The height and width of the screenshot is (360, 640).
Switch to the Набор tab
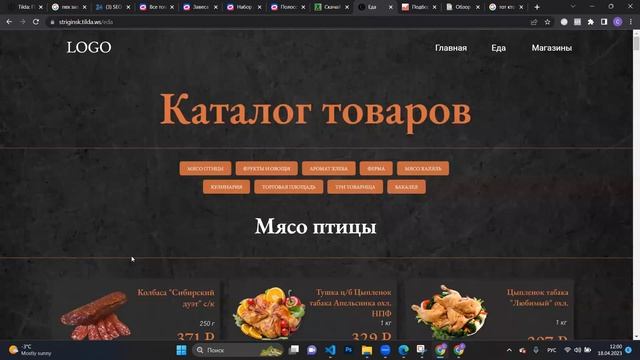244,7
